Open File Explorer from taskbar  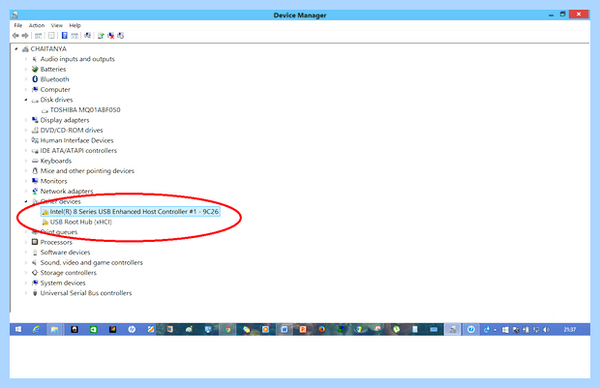coord(55,329)
